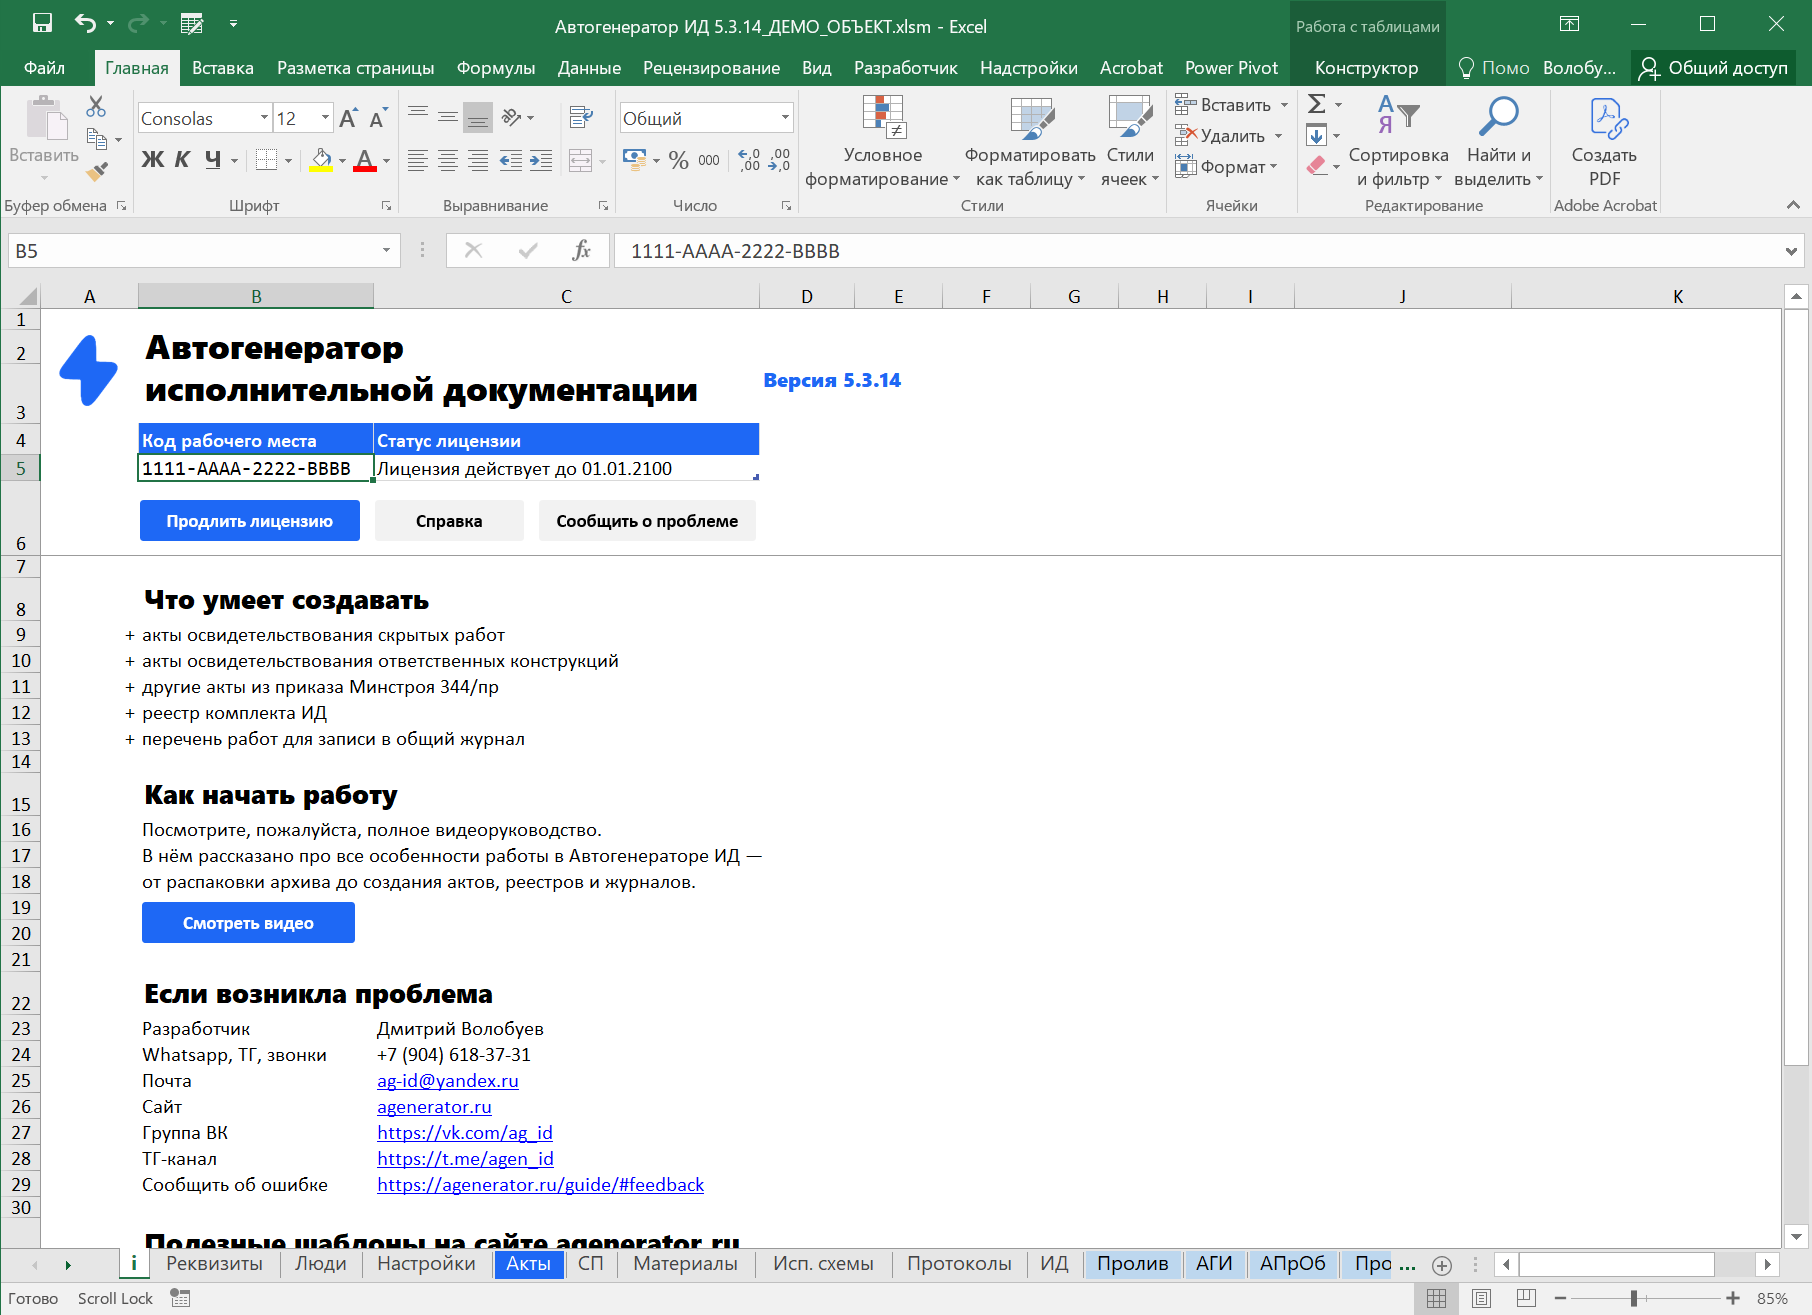Click the Сообщить о проблеме button
This screenshot has width=1812, height=1315.
pos(647,521)
